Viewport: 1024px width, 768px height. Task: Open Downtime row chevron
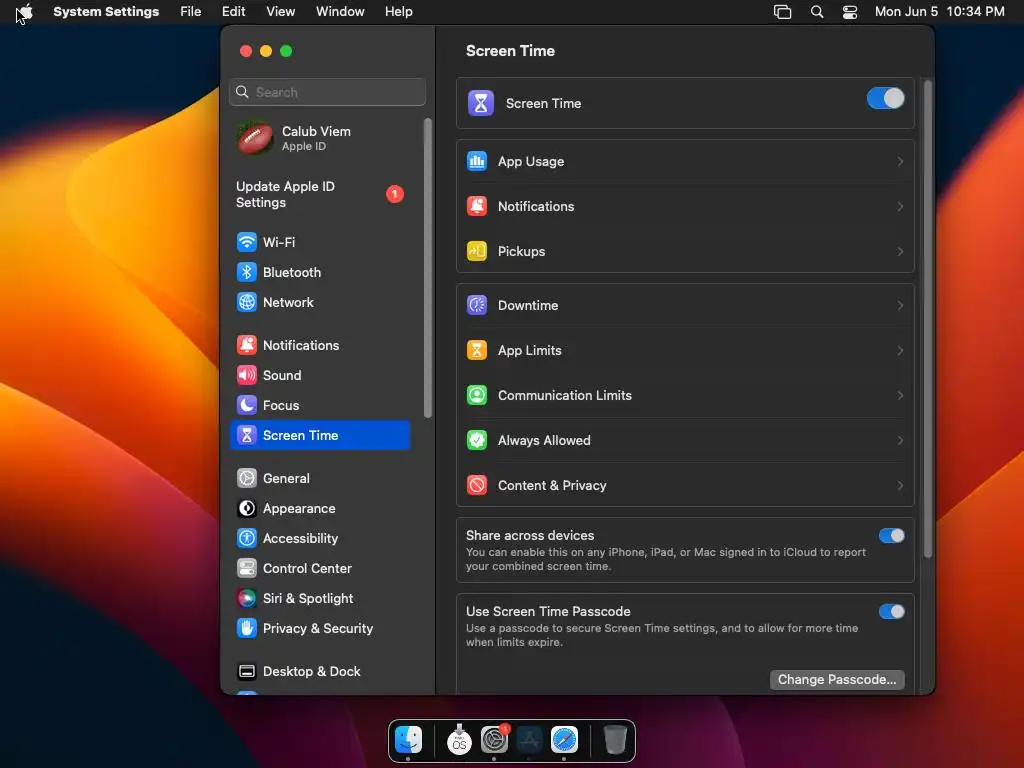click(x=900, y=306)
